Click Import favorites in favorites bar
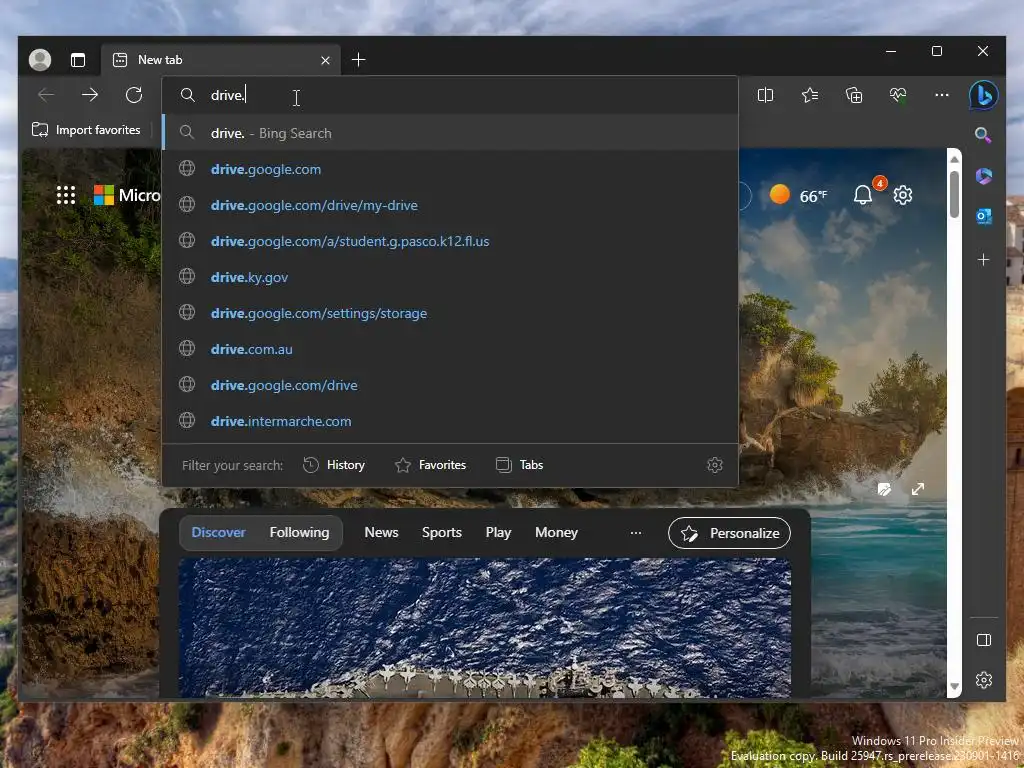This screenshot has height=768, width=1024. pos(86,130)
